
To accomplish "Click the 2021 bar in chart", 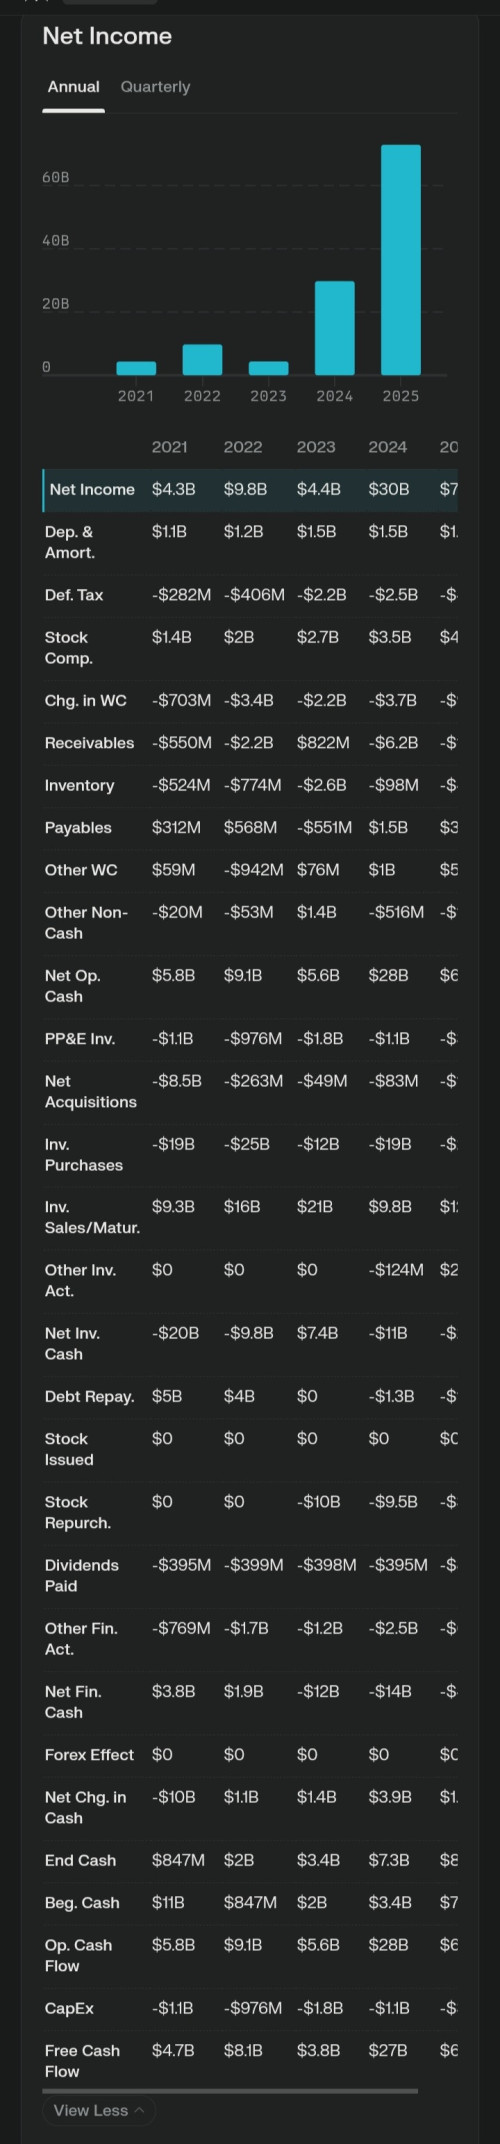I will (136, 368).
